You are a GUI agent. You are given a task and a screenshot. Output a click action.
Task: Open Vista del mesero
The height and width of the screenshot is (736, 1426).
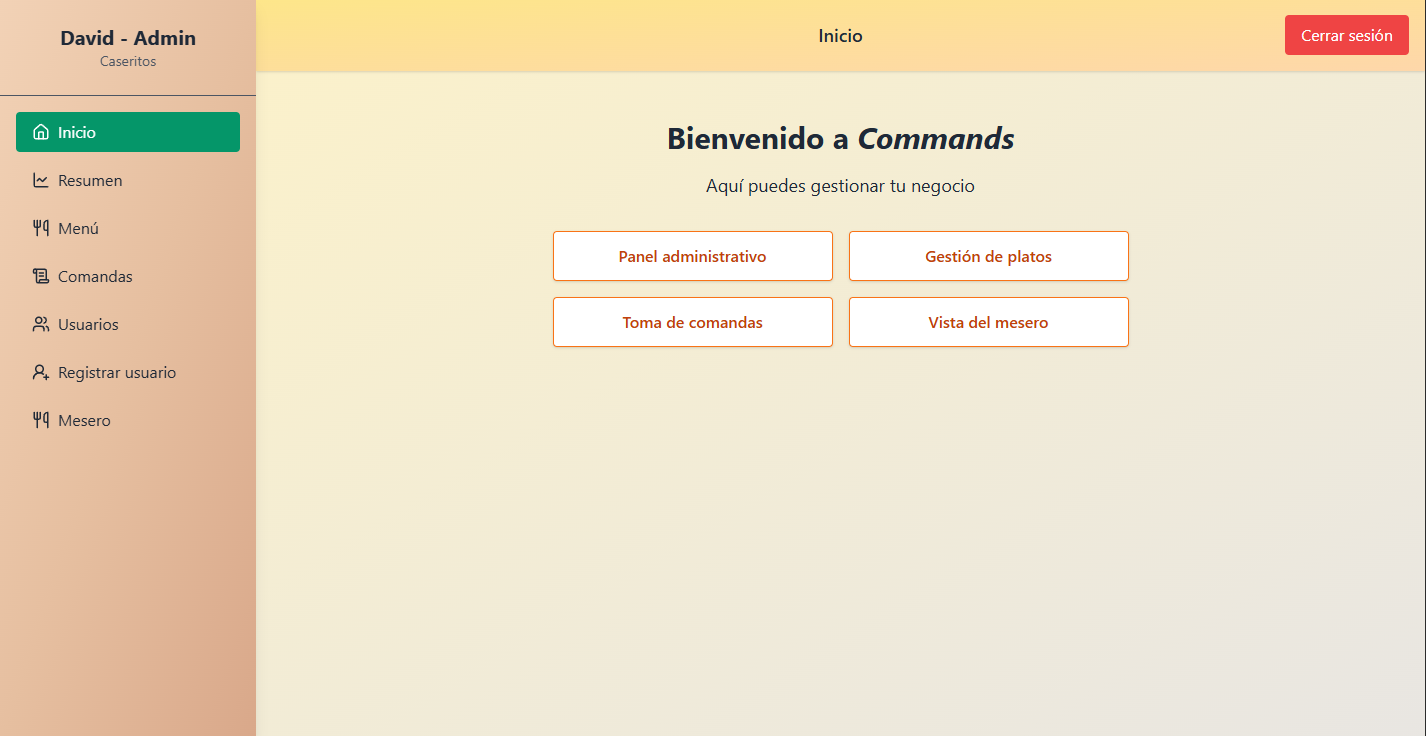[x=989, y=322]
